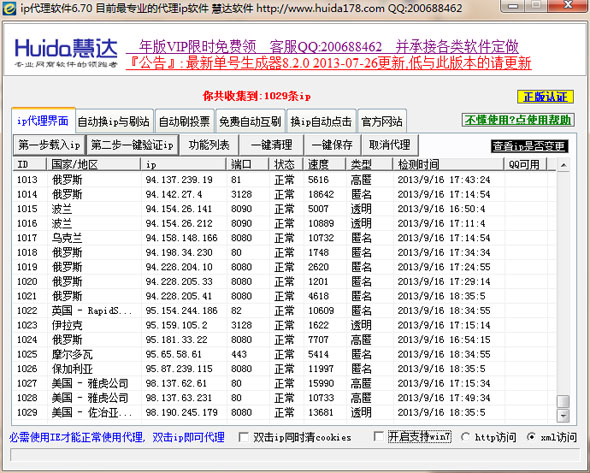The width and height of the screenshot is (590, 473).
Task: Sort by the 类型 column header
Action: pyautogui.click(x=370, y=164)
